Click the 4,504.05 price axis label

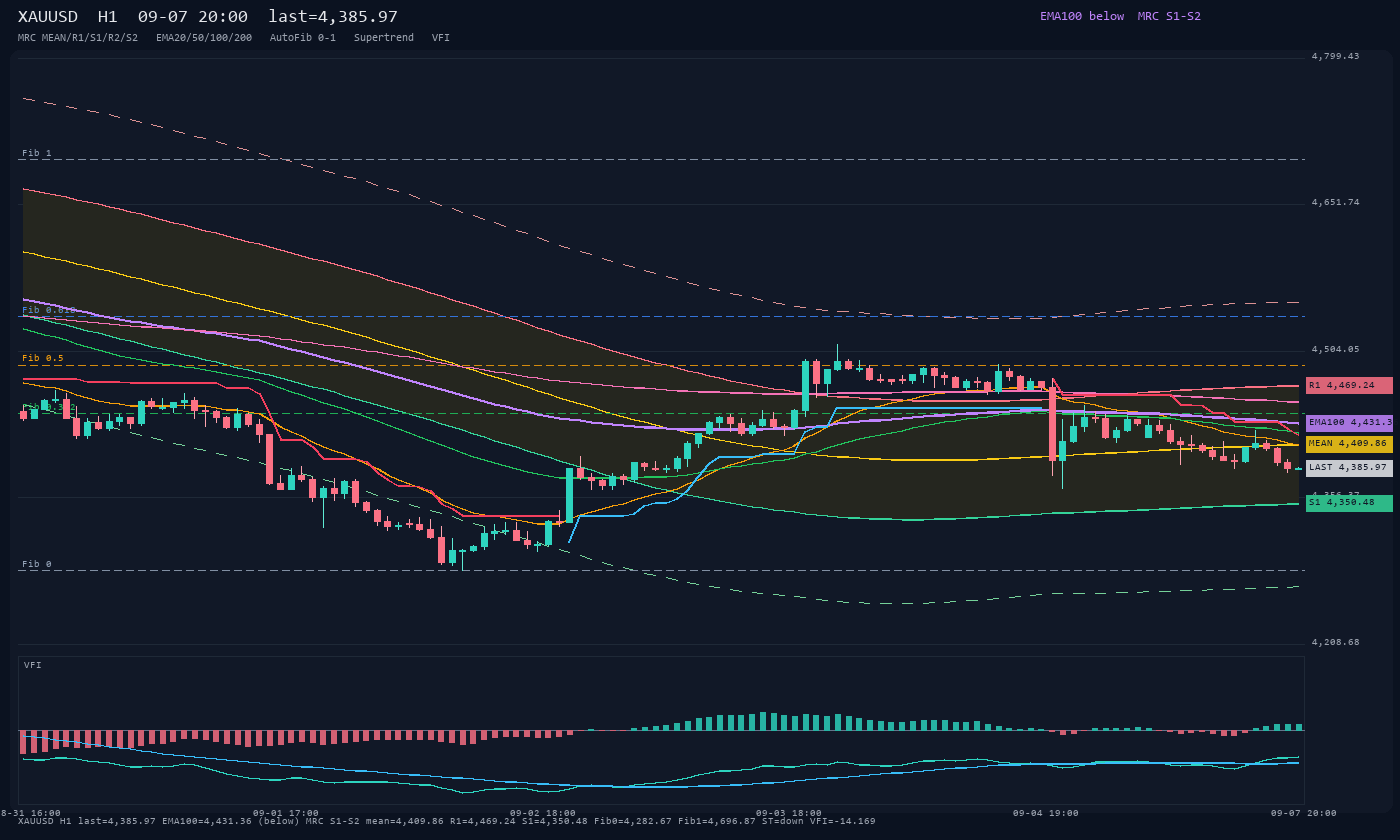pos(1335,349)
